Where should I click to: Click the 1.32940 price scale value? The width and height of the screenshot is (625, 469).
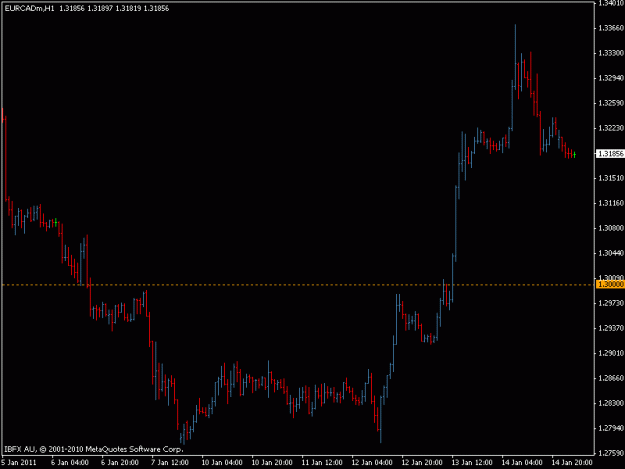point(611,78)
